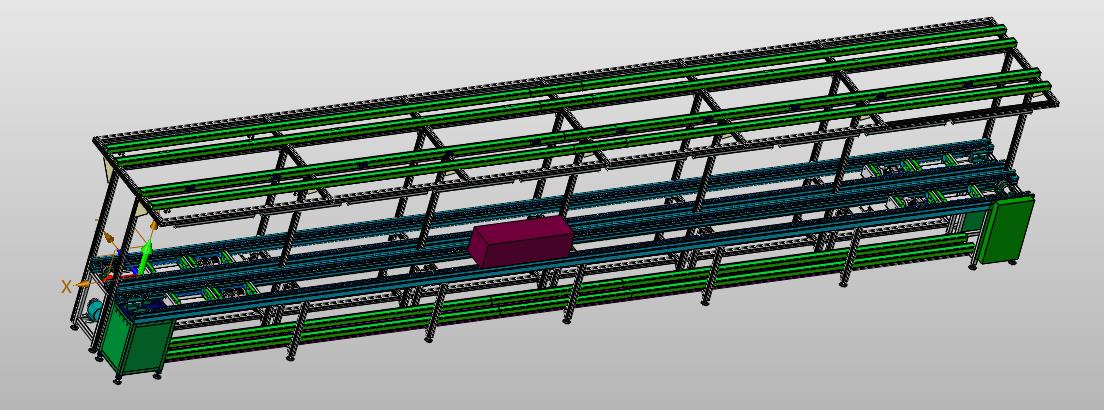Click the orange X axis arrowhead

83,284
